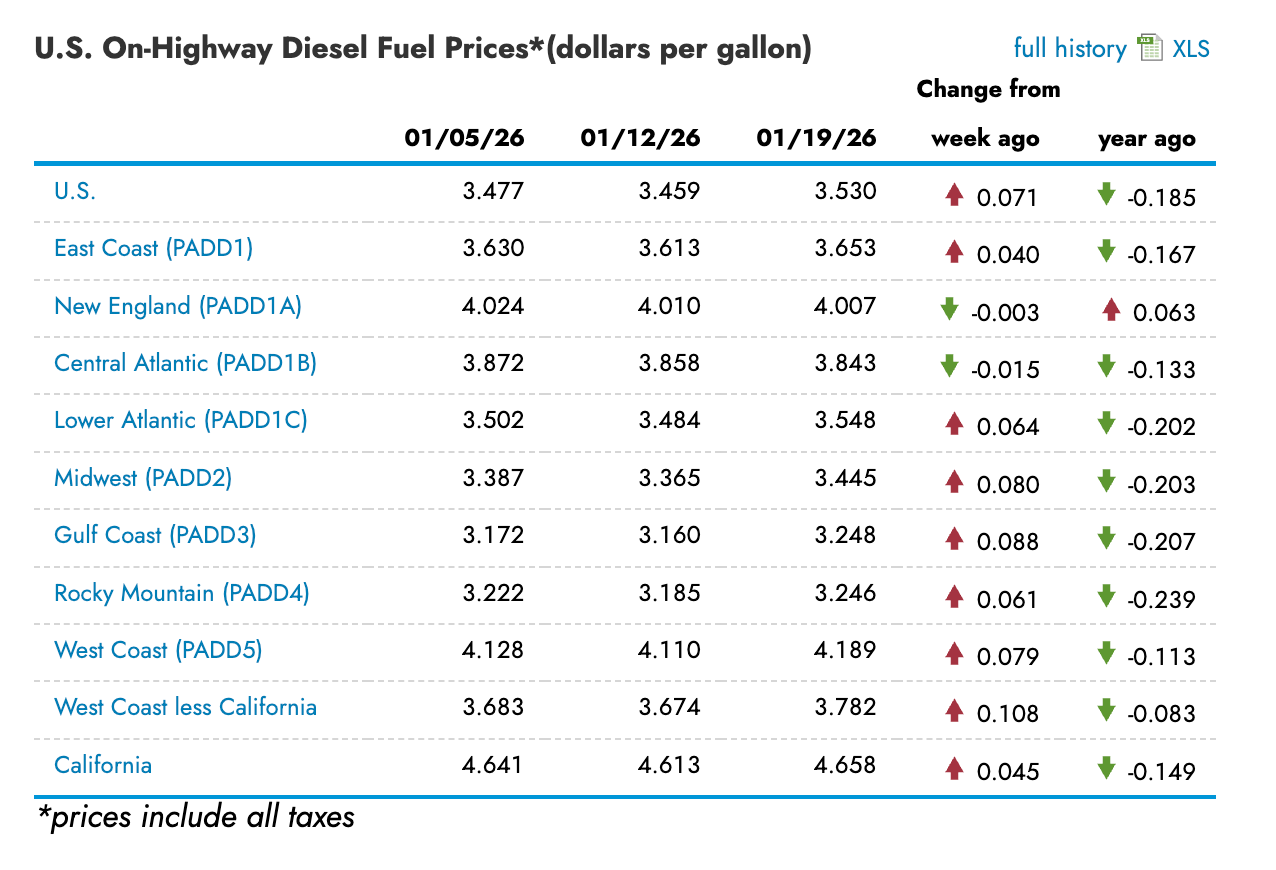
Task: Select the Midwest (PADD2) link
Action: (x=143, y=478)
